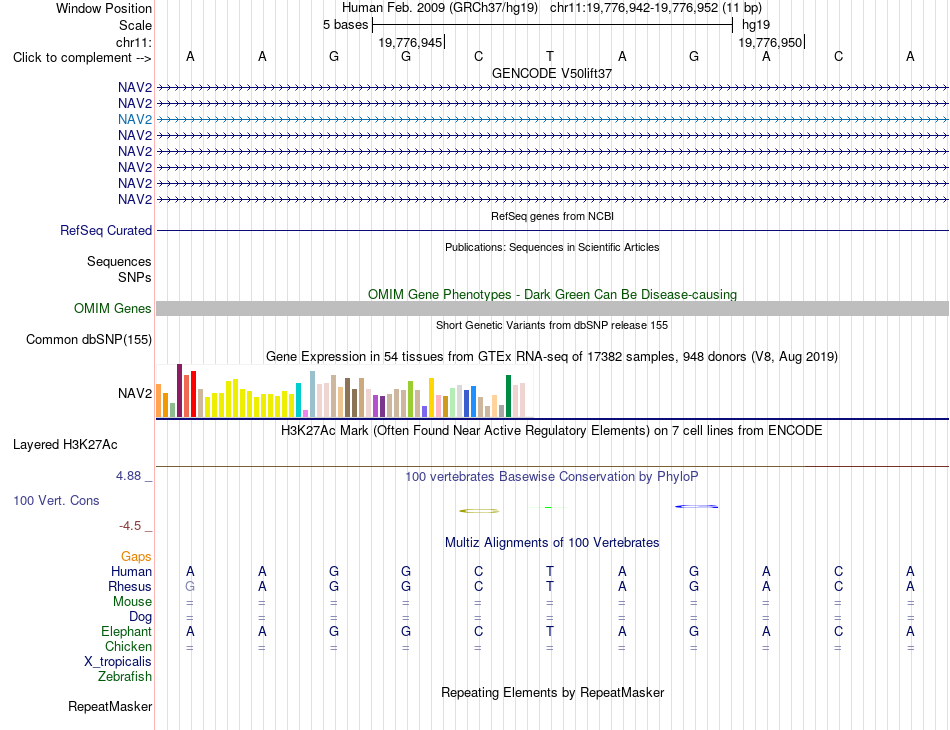Image resolution: width=950 pixels, height=730 pixels.
Task: Select the OMIM Genes track label
Action: [112, 308]
